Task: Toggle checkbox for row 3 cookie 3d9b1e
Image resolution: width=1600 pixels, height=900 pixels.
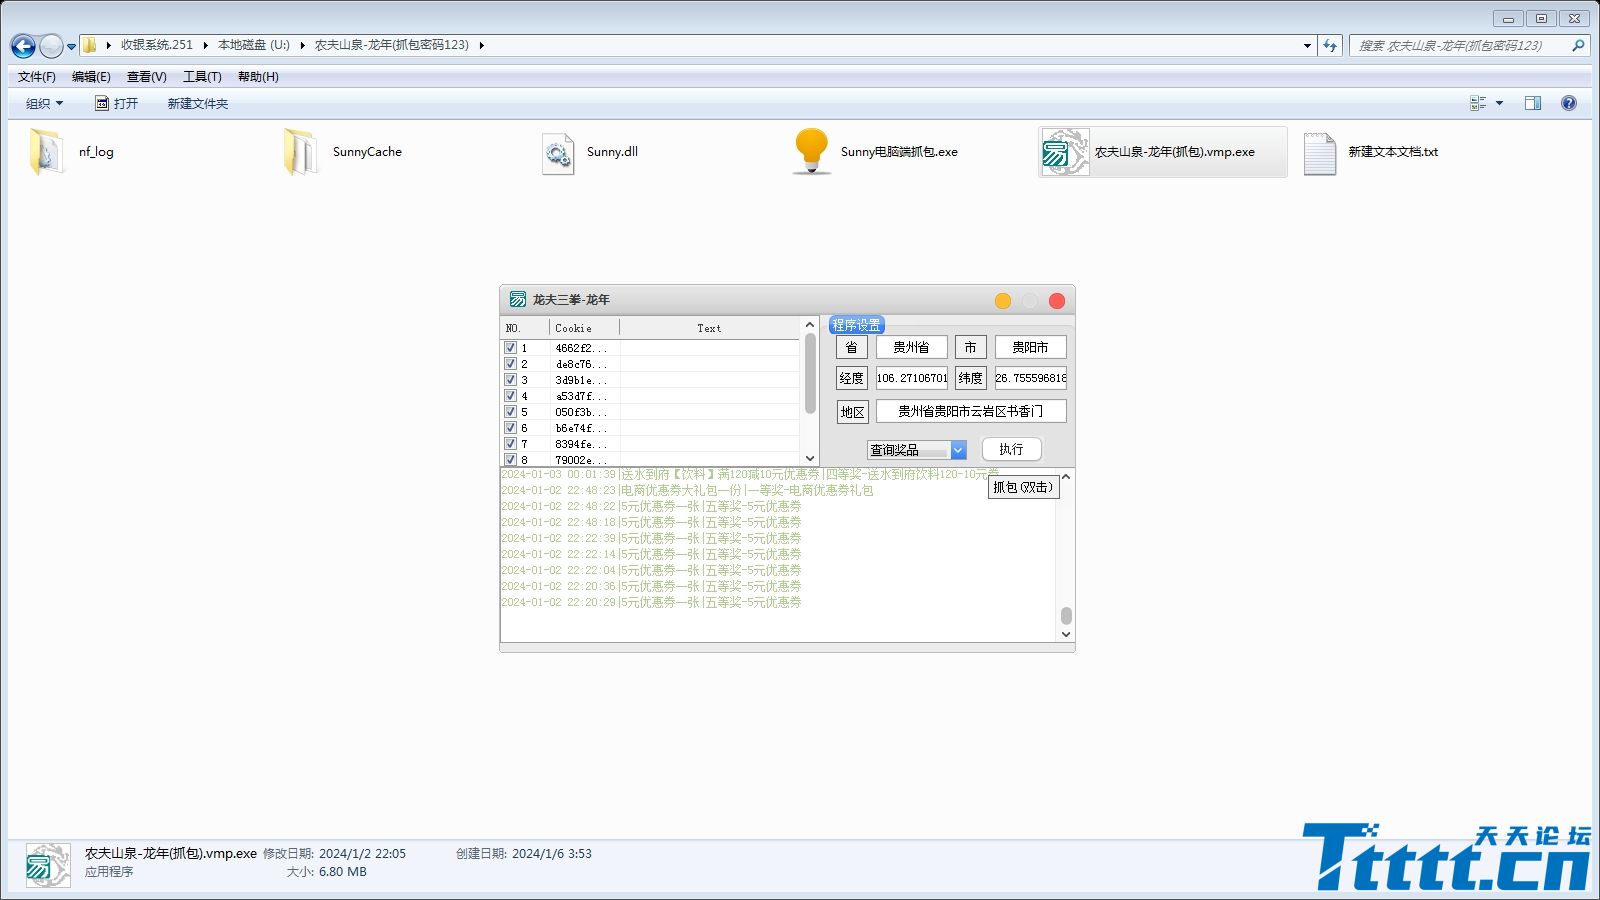Action: pyautogui.click(x=510, y=380)
